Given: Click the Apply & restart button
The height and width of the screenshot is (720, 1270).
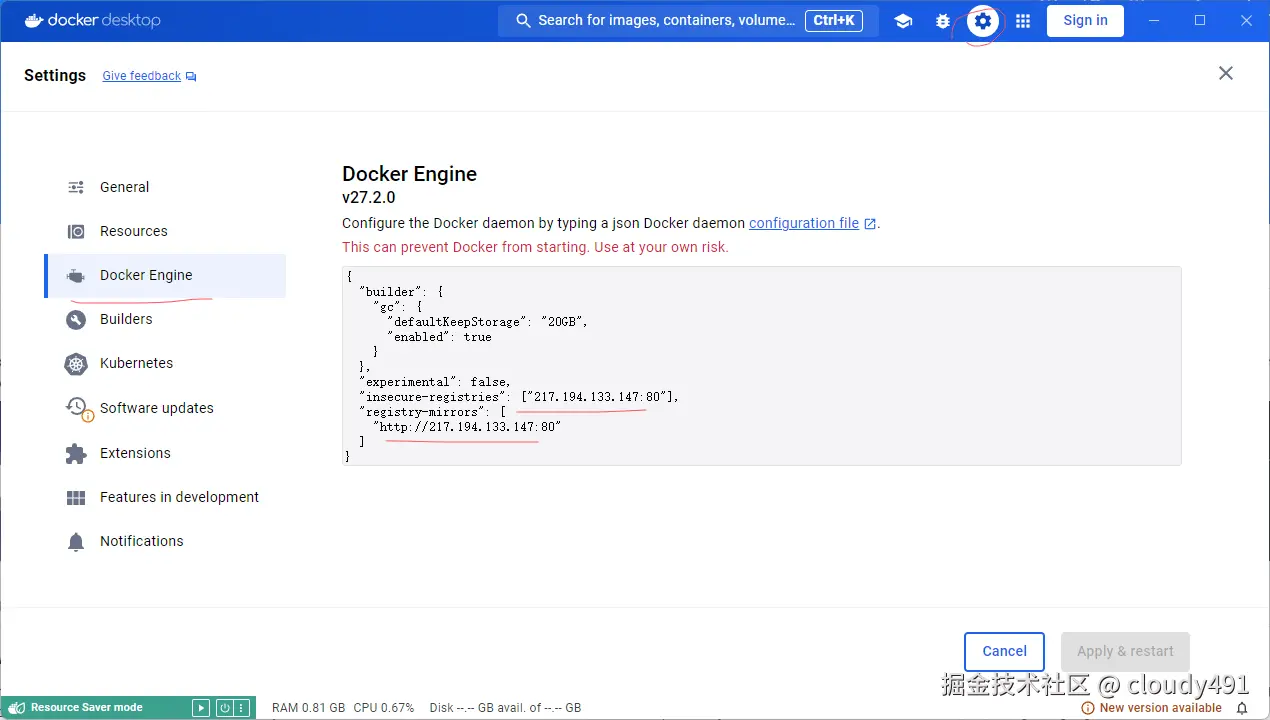Looking at the screenshot, I should point(1125,651).
